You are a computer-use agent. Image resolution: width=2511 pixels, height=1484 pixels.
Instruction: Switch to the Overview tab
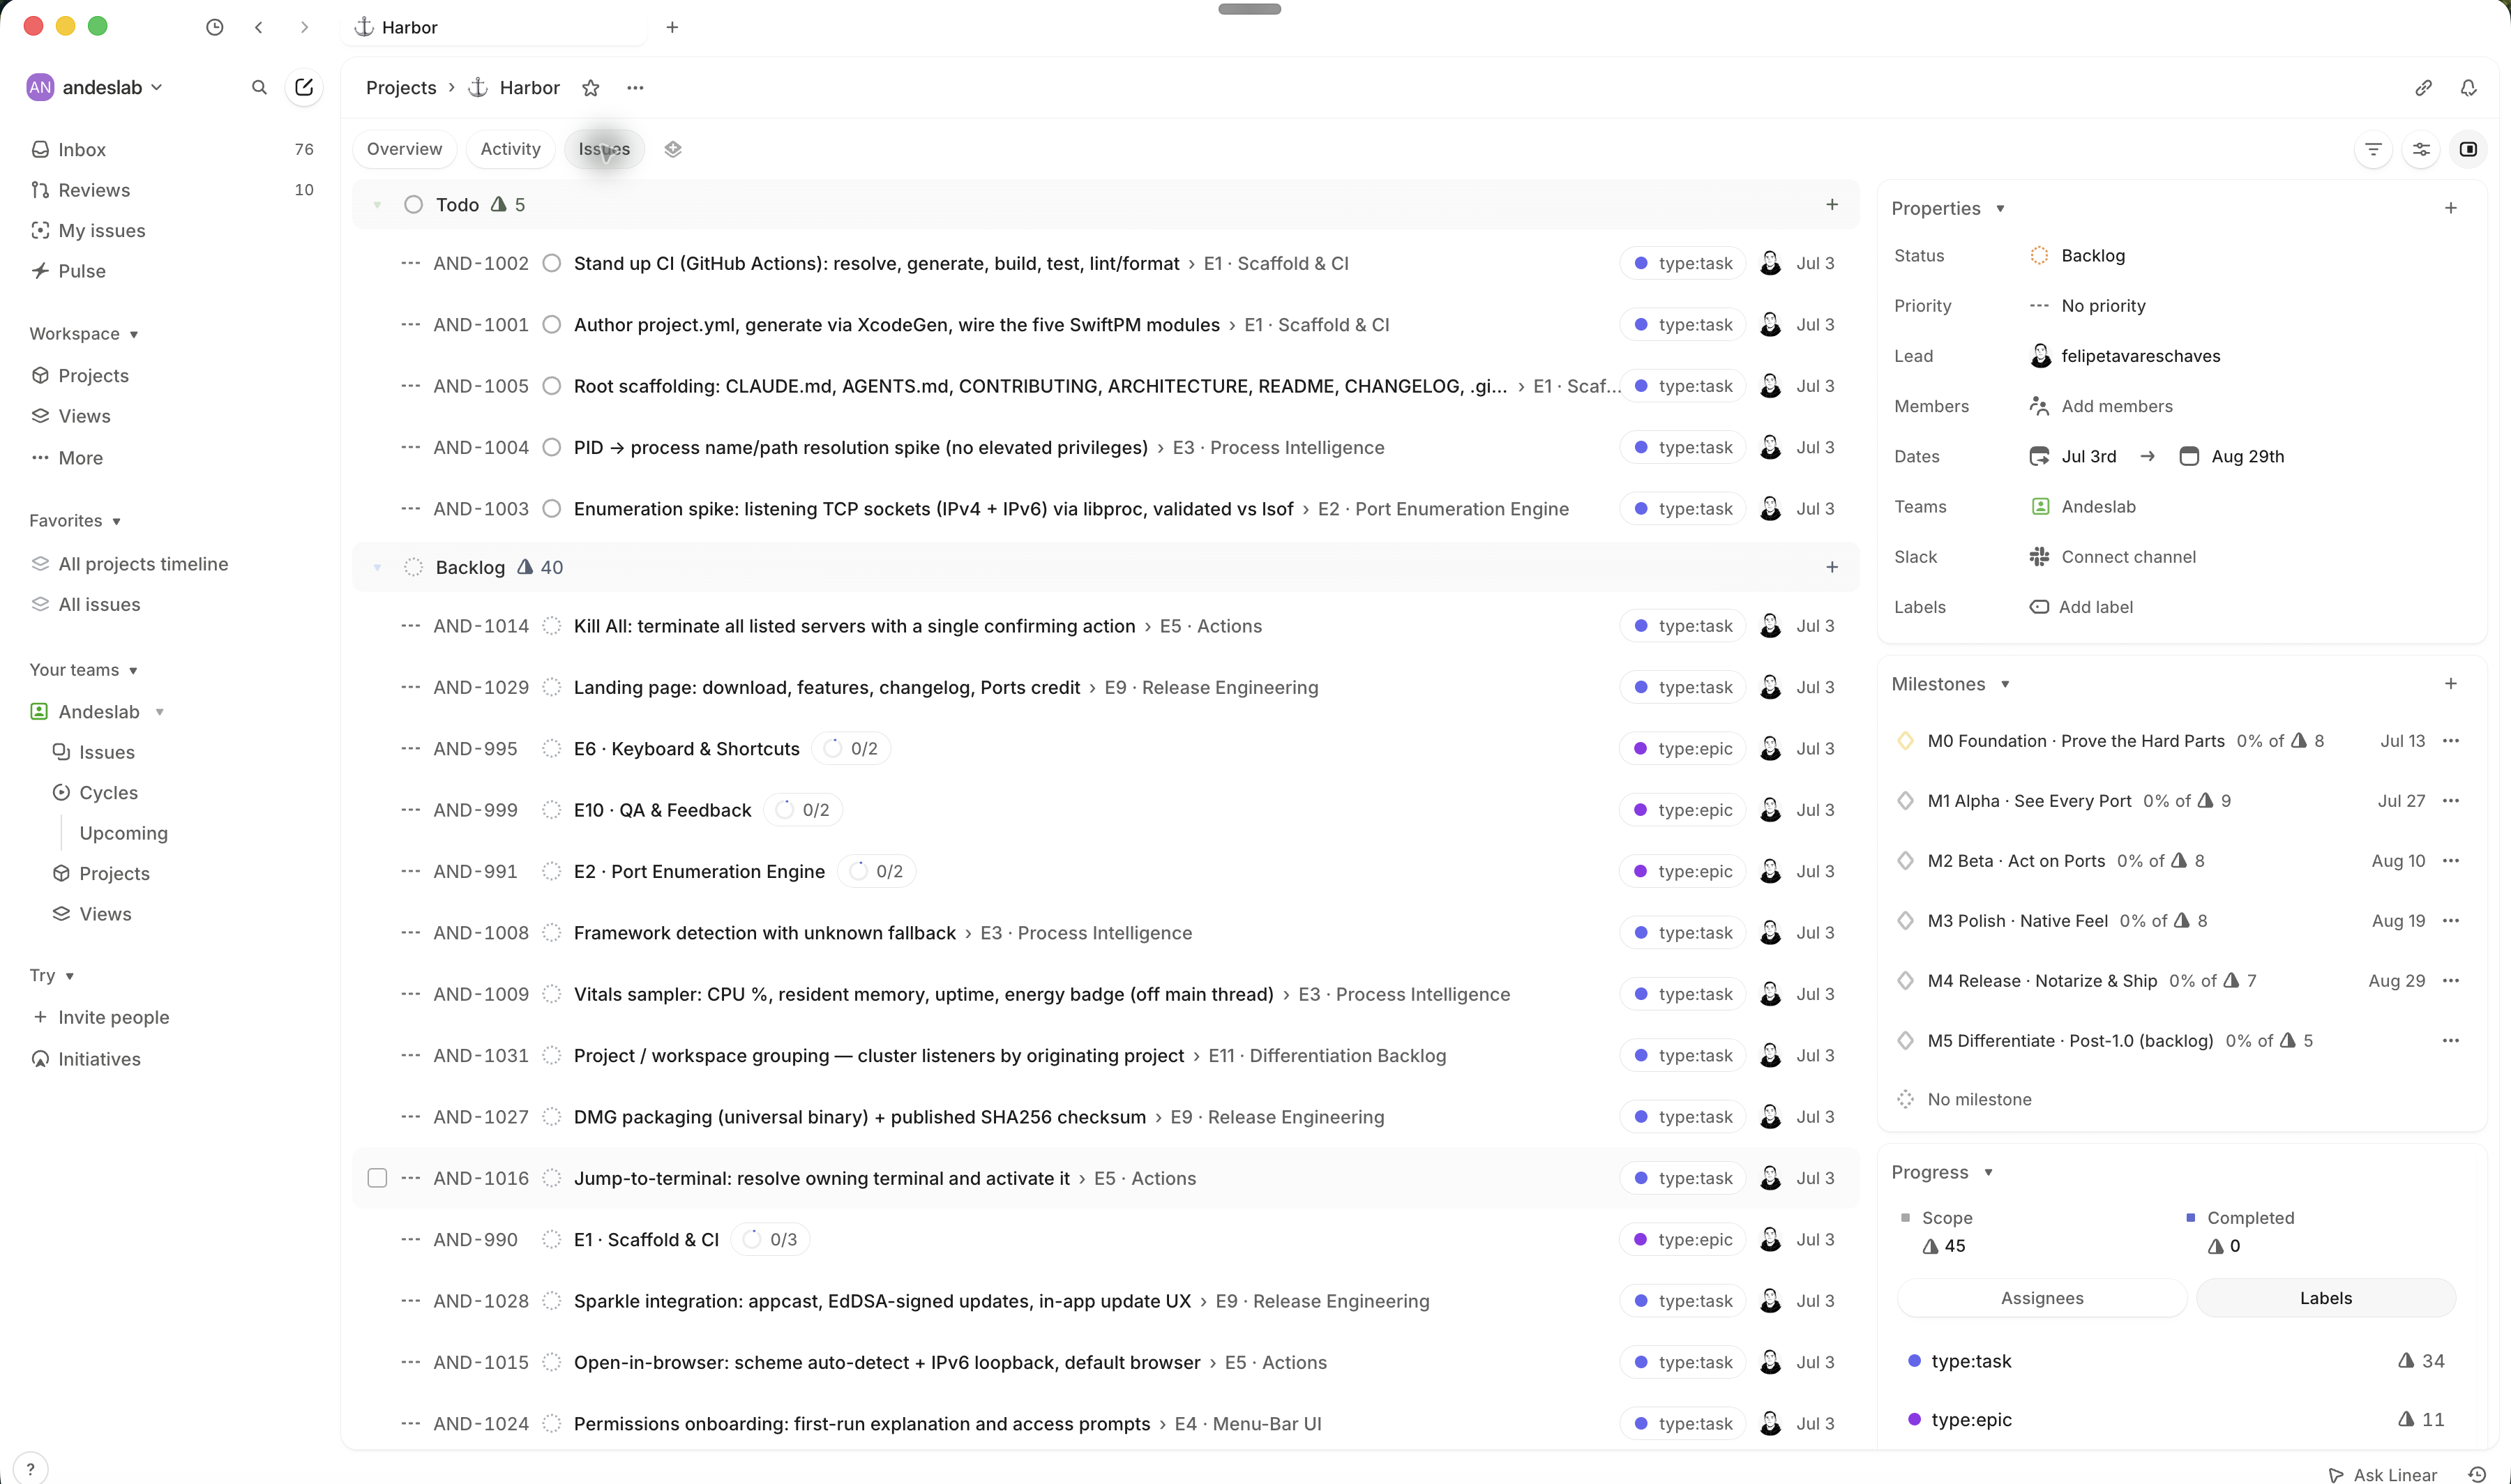tap(404, 149)
